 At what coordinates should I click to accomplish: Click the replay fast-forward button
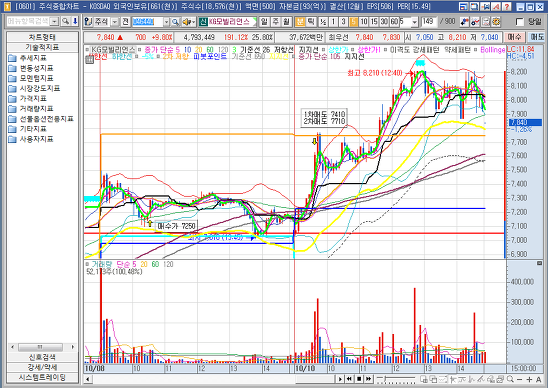(369, 379)
